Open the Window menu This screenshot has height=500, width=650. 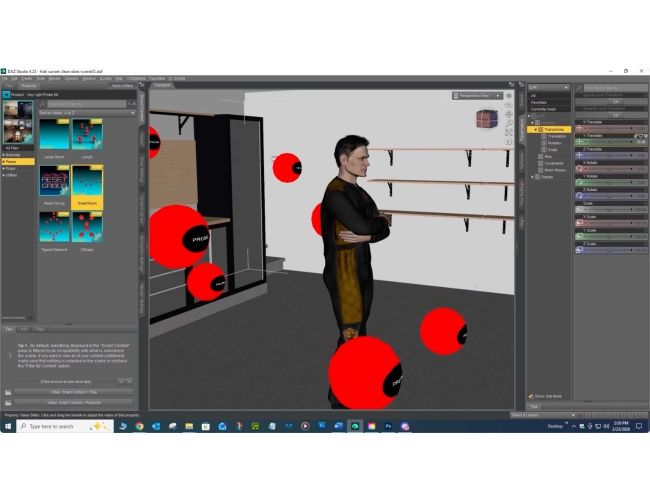point(88,78)
